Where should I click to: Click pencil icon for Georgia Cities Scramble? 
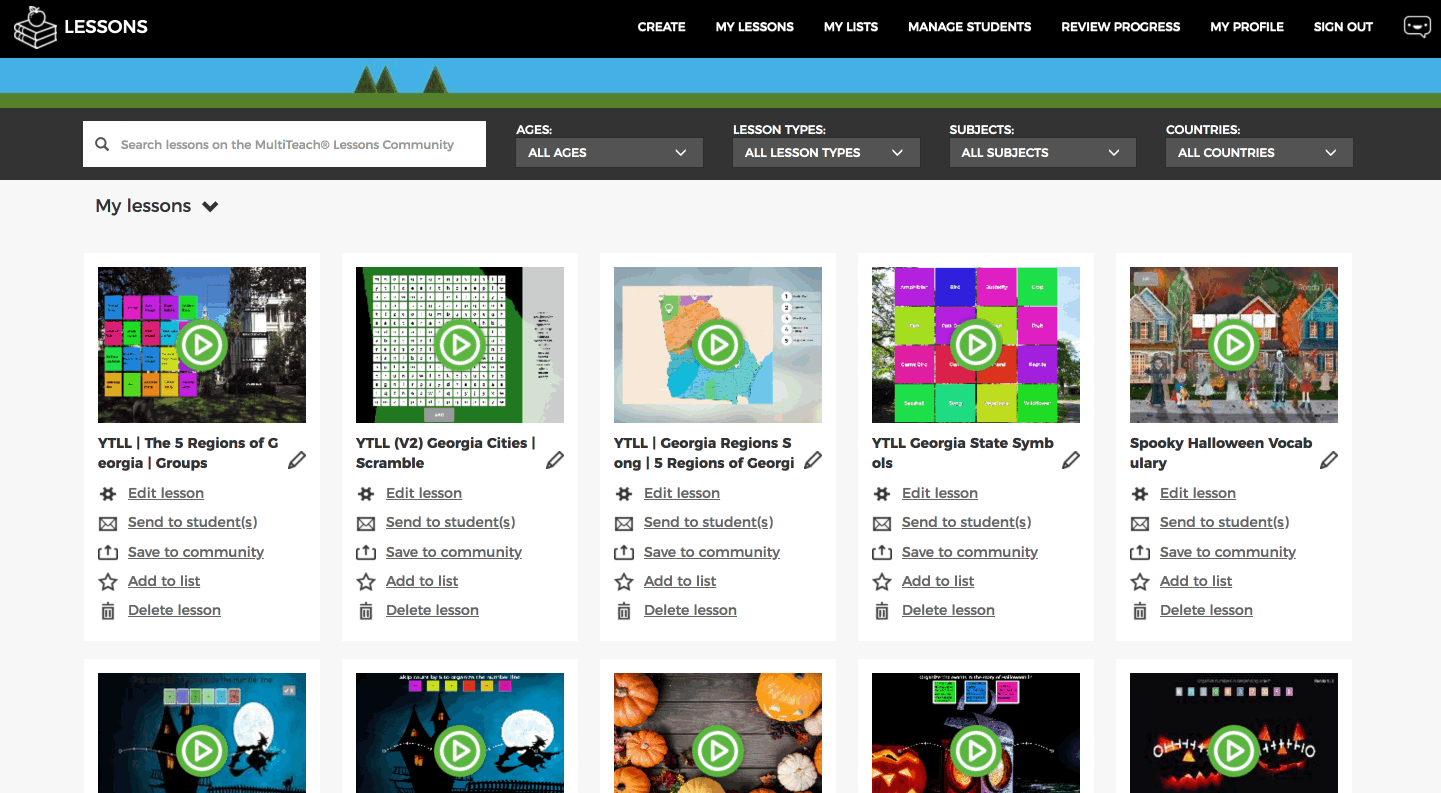(x=555, y=460)
